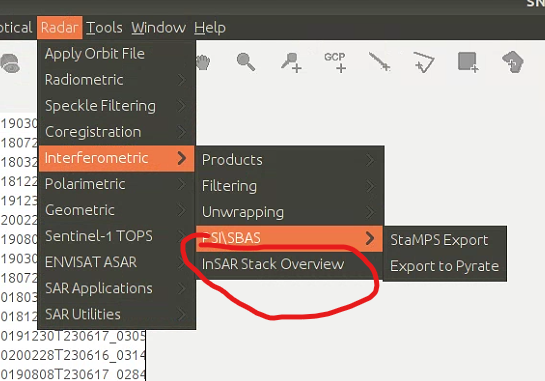Expand the Radiometric submenu
Viewport: 545px width, 381px height.
click(x=116, y=80)
